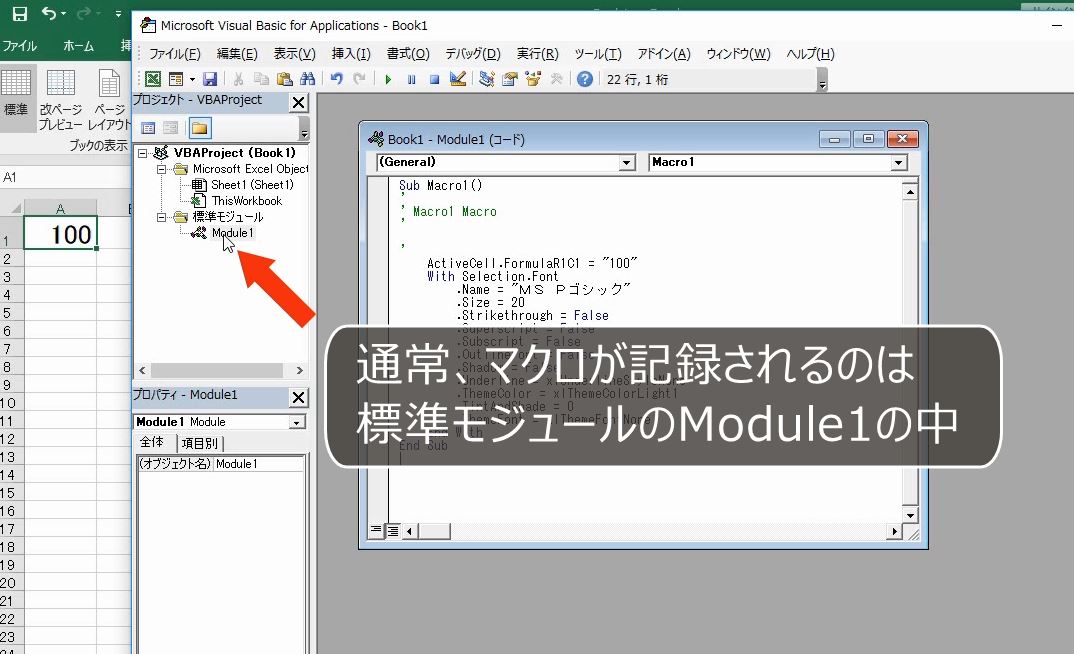
Task: Save the workbook with VBA save icon
Action: (210, 79)
